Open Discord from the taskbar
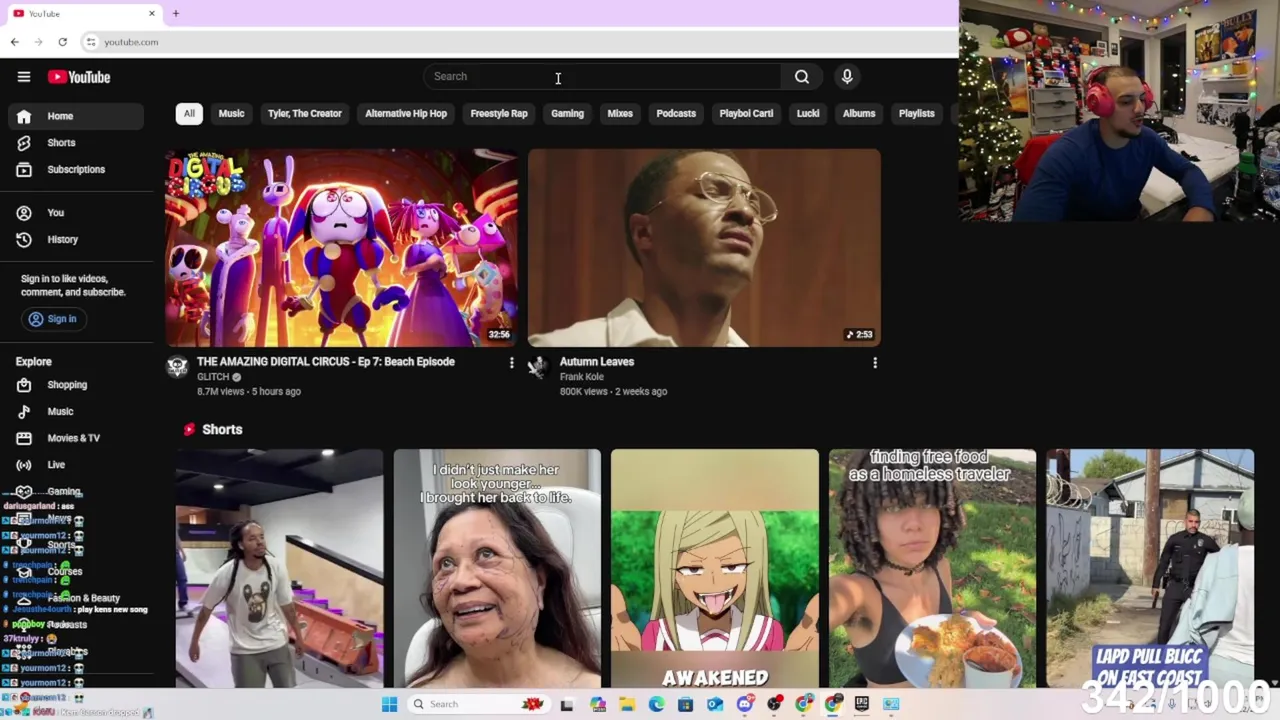 pos(745,704)
